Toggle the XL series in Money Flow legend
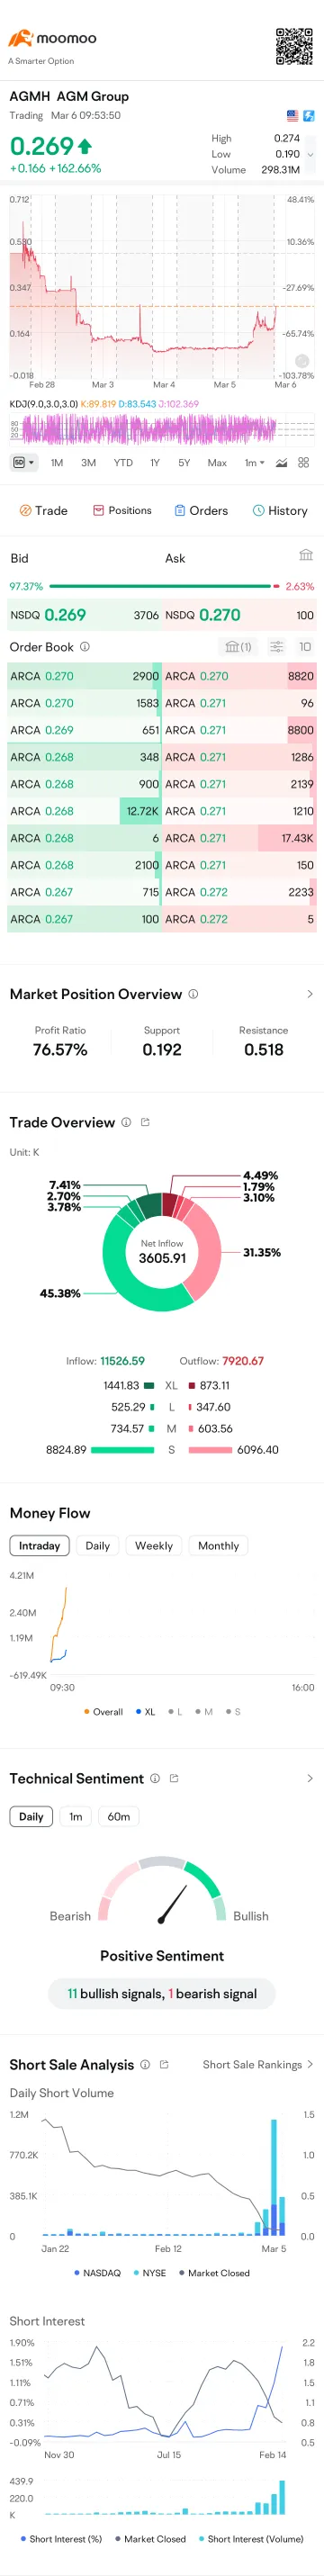Viewport: 324px width, 2576px height. (x=145, y=1712)
